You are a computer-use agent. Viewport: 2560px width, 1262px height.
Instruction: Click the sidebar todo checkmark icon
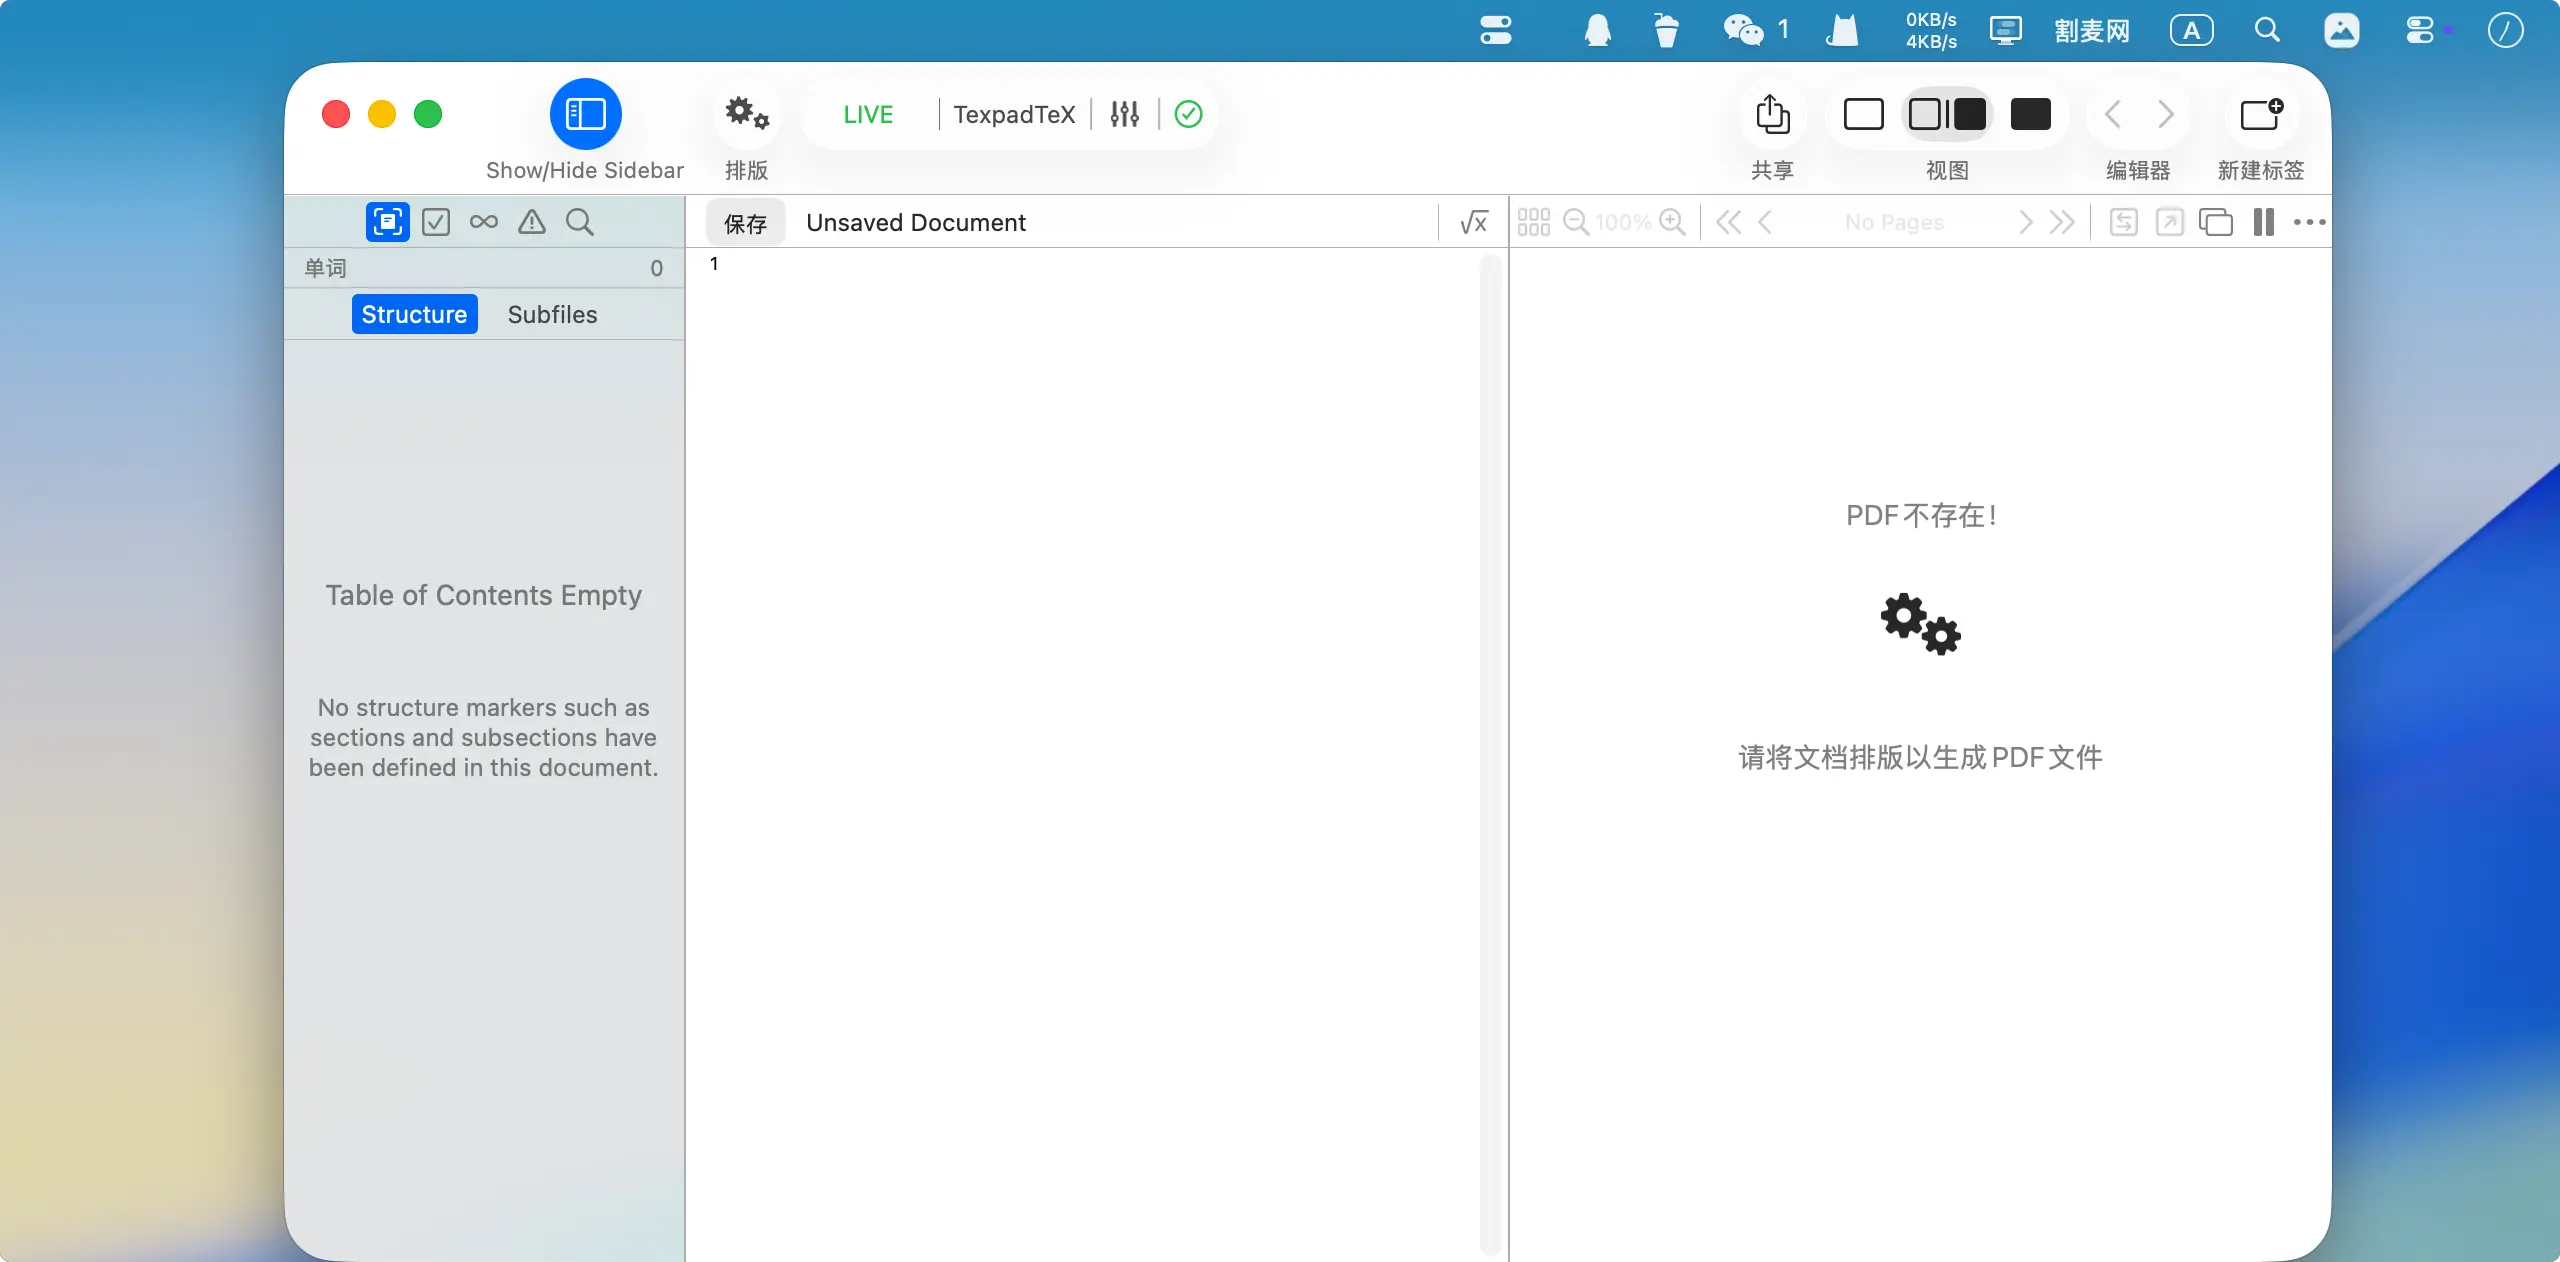[436, 222]
